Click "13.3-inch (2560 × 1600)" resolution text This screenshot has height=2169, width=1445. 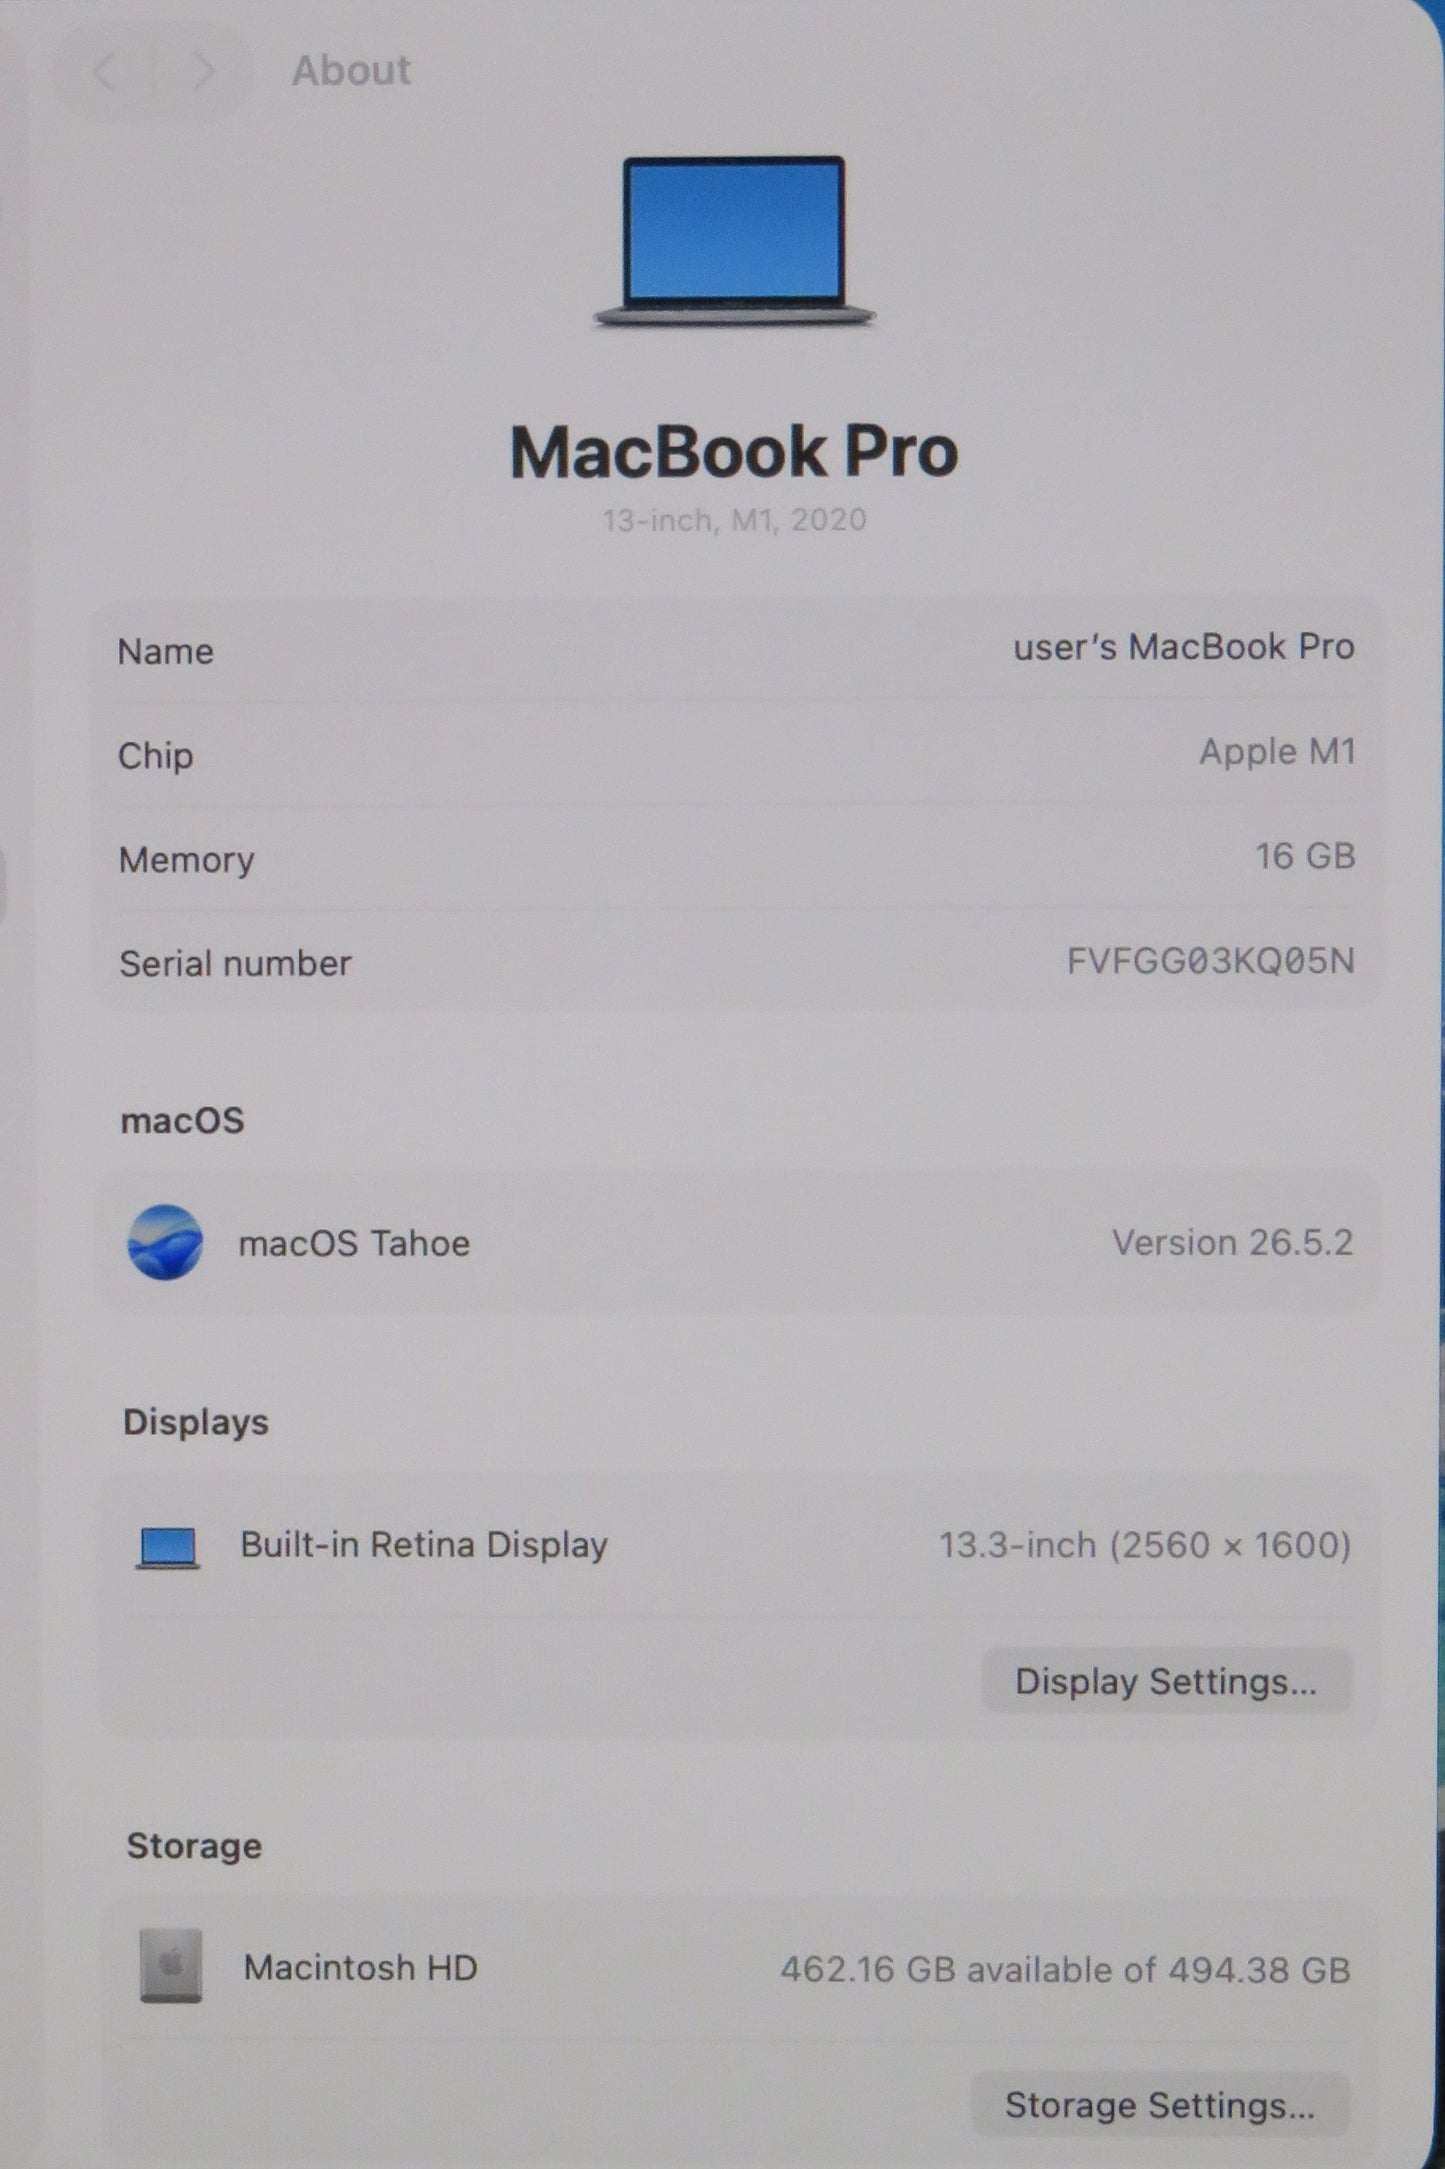(x=1144, y=1546)
